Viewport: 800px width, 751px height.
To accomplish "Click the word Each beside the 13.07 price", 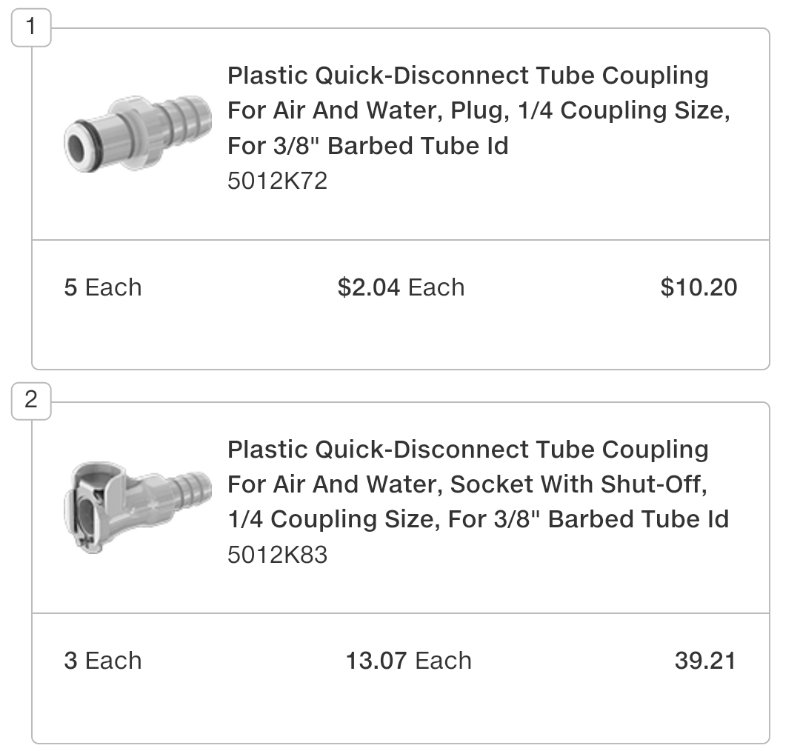I will (x=443, y=661).
